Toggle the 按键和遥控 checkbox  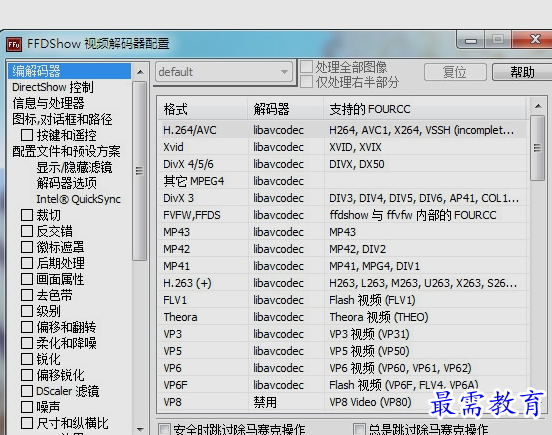tap(27, 135)
